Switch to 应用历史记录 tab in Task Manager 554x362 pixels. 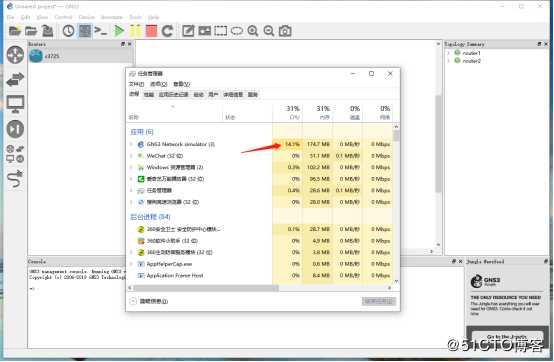173,95
